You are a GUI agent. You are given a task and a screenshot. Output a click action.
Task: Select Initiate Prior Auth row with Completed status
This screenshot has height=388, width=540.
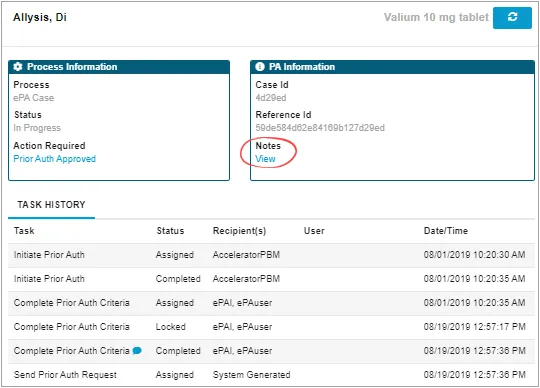(x=271, y=279)
